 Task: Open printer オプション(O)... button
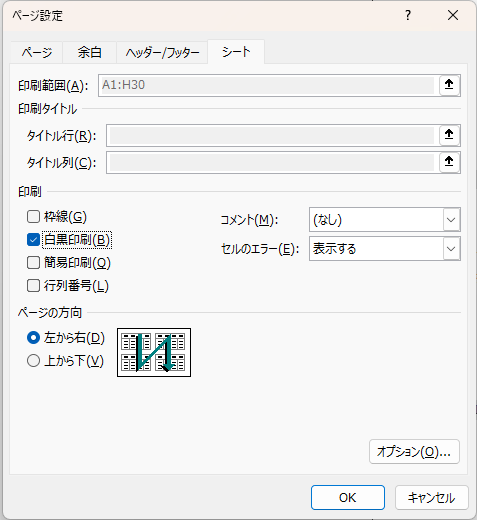tap(414, 452)
